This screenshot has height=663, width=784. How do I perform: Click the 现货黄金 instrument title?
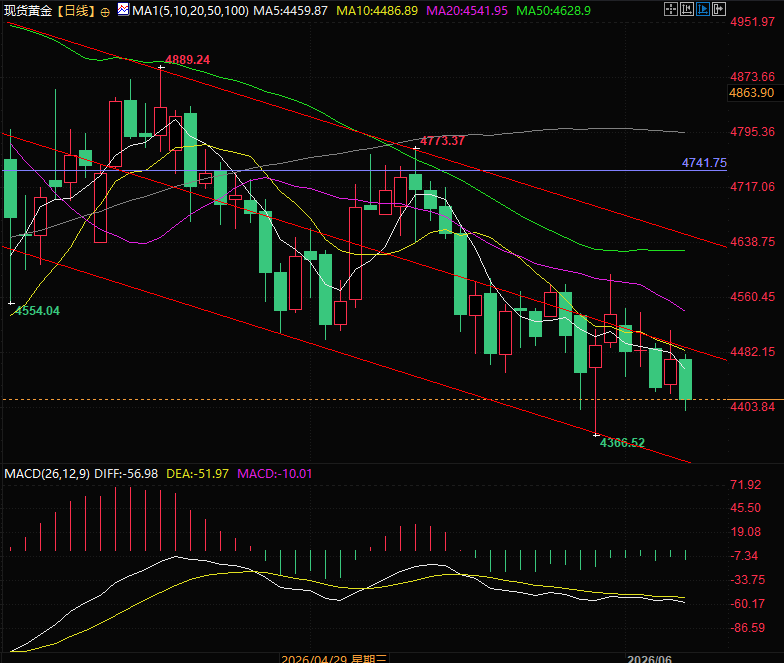click(28, 10)
